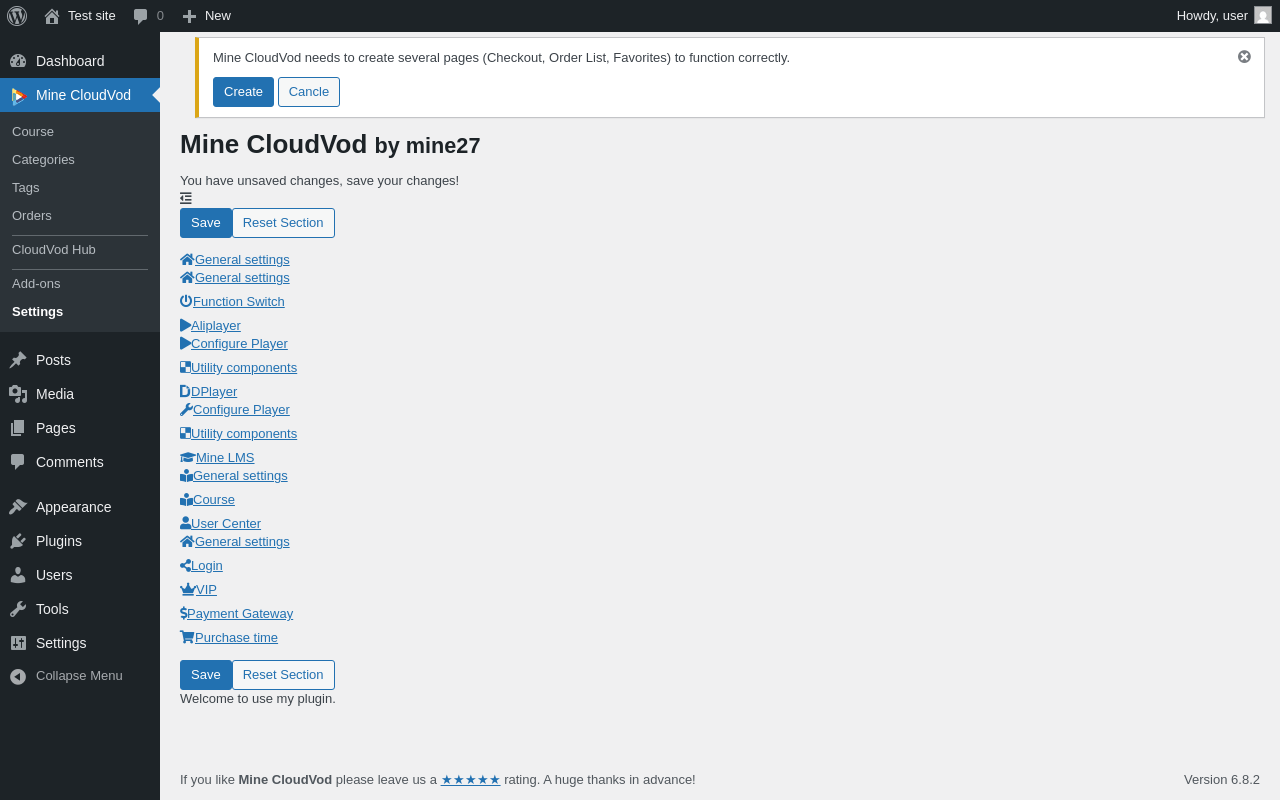Open Configure Player under DPlayer
The width and height of the screenshot is (1280, 800).
tap(241, 409)
